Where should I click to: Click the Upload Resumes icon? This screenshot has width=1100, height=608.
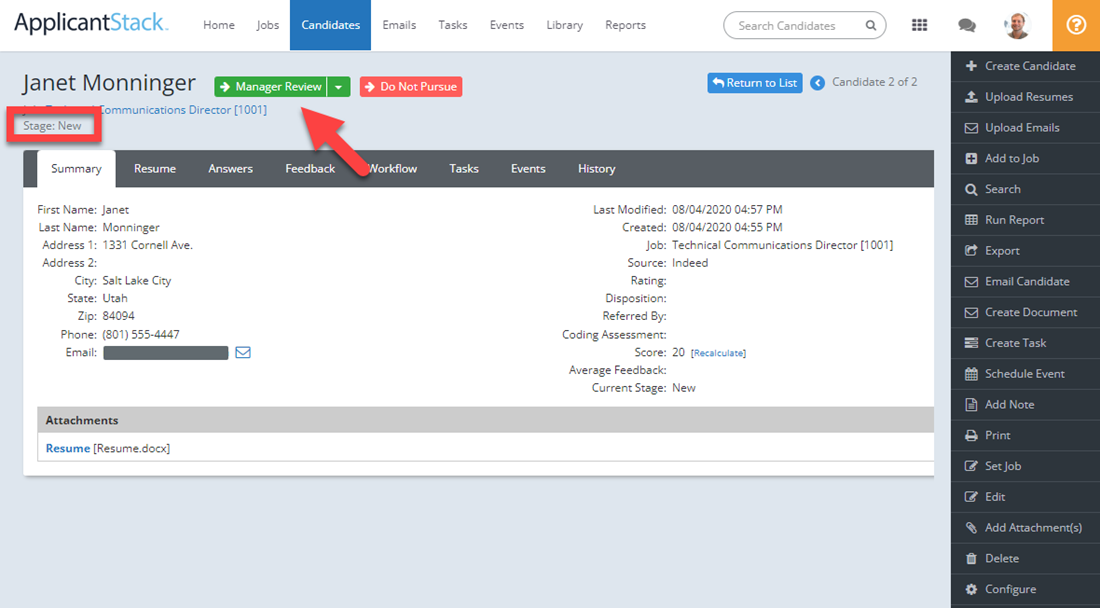click(971, 97)
